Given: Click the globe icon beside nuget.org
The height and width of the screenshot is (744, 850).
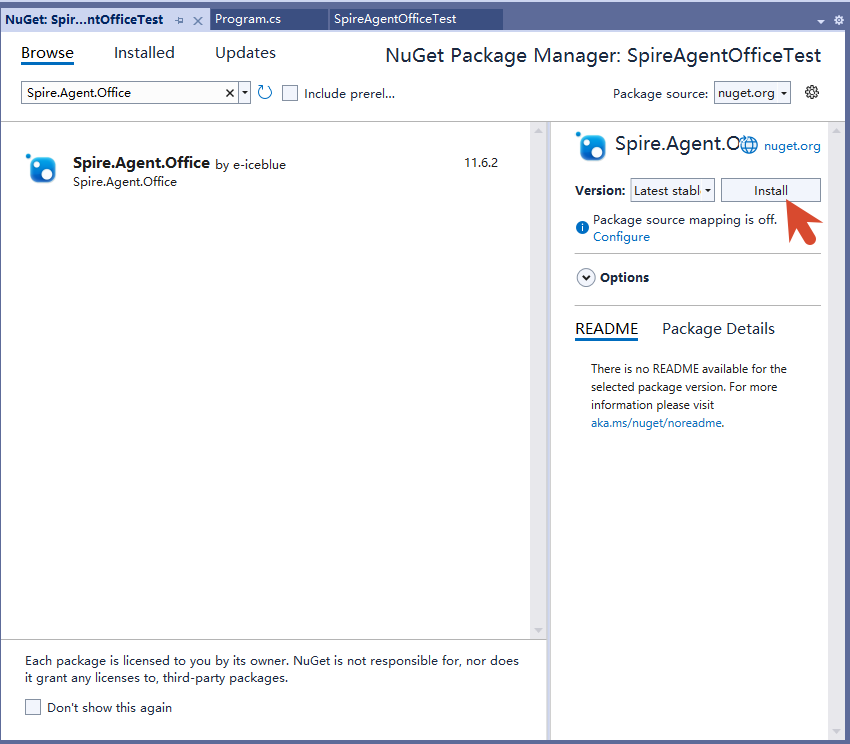Looking at the screenshot, I should (x=749, y=145).
